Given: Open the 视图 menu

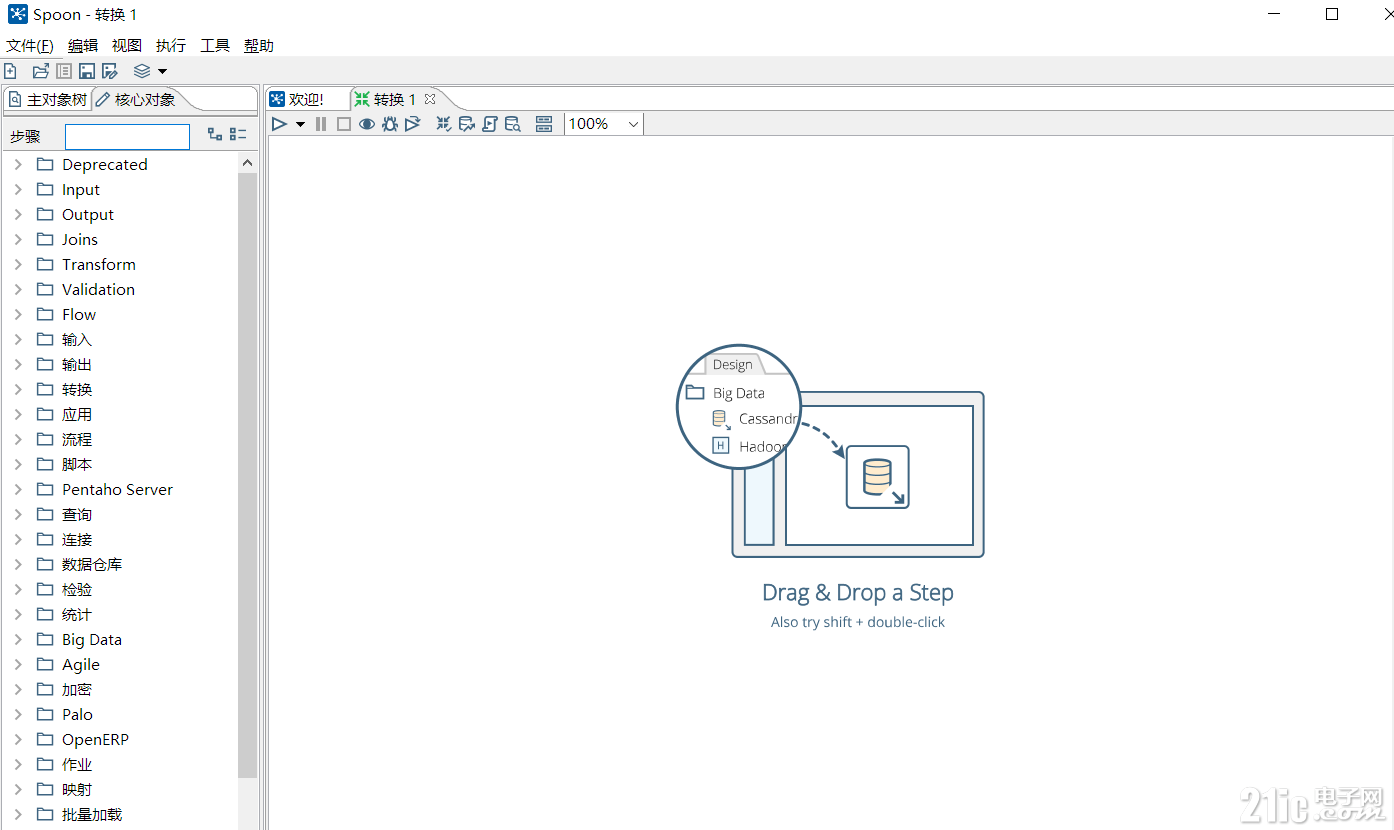Looking at the screenshot, I should tap(127, 46).
